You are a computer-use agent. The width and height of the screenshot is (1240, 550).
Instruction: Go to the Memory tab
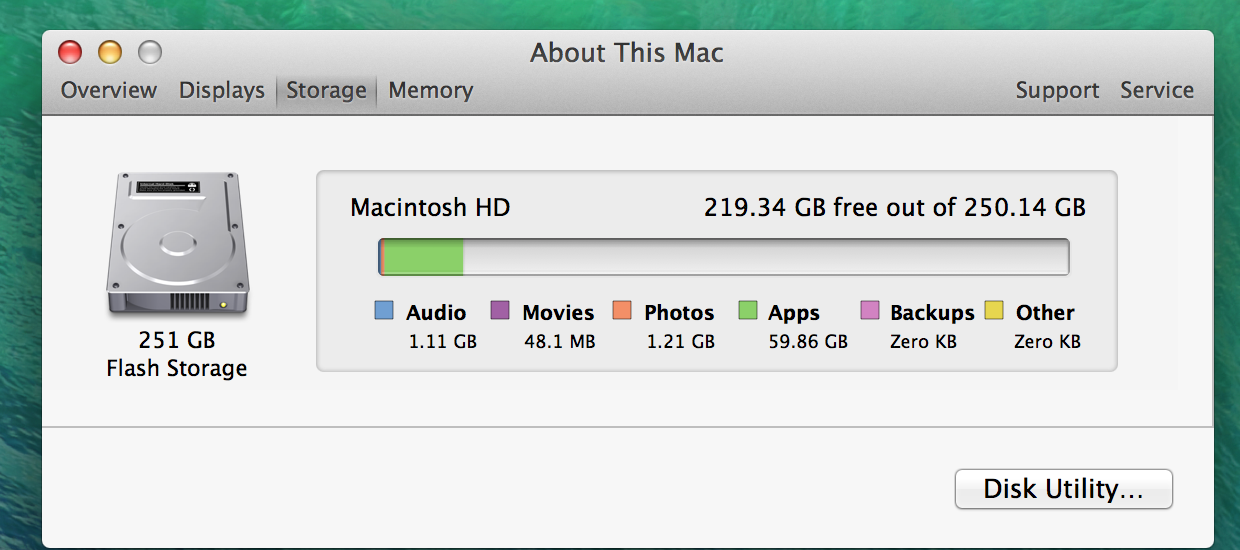coord(431,90)
